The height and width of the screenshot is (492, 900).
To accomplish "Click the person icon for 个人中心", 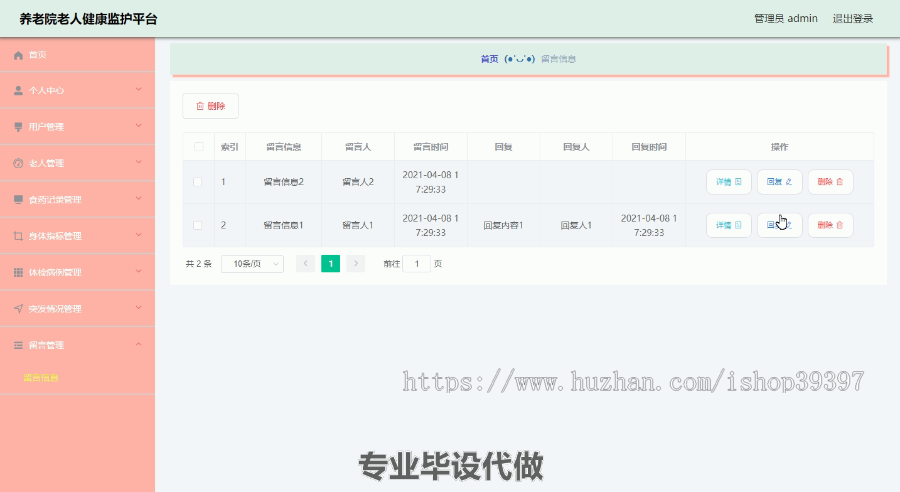I will [x=18, y=91].
